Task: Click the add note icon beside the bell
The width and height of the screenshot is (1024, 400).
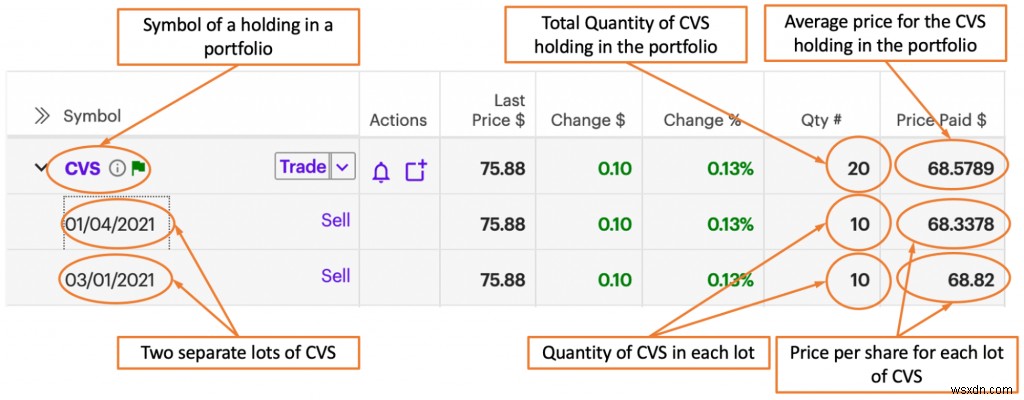Action: (416, 171)
